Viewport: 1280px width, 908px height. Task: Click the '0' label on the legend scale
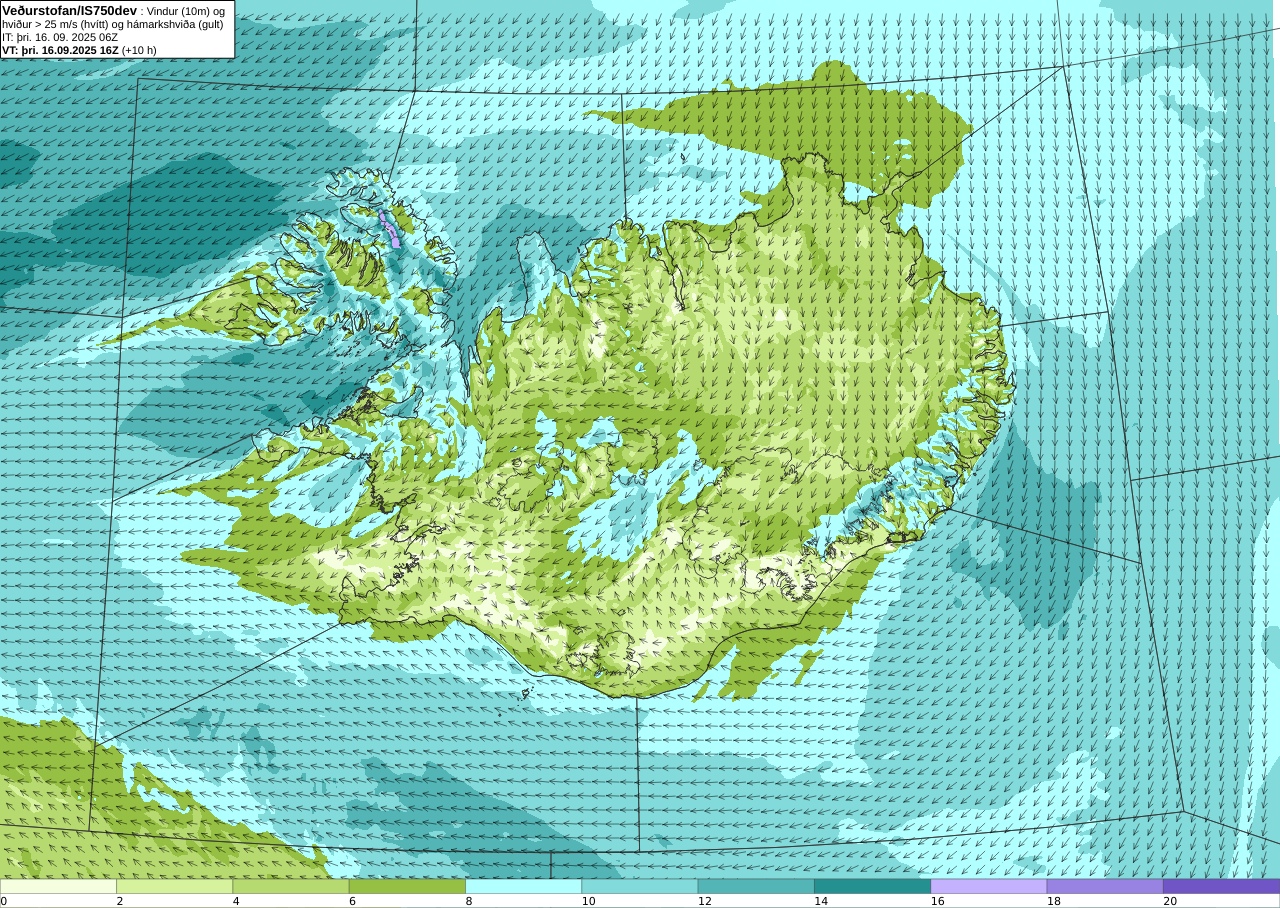click(x=3, y=901)
